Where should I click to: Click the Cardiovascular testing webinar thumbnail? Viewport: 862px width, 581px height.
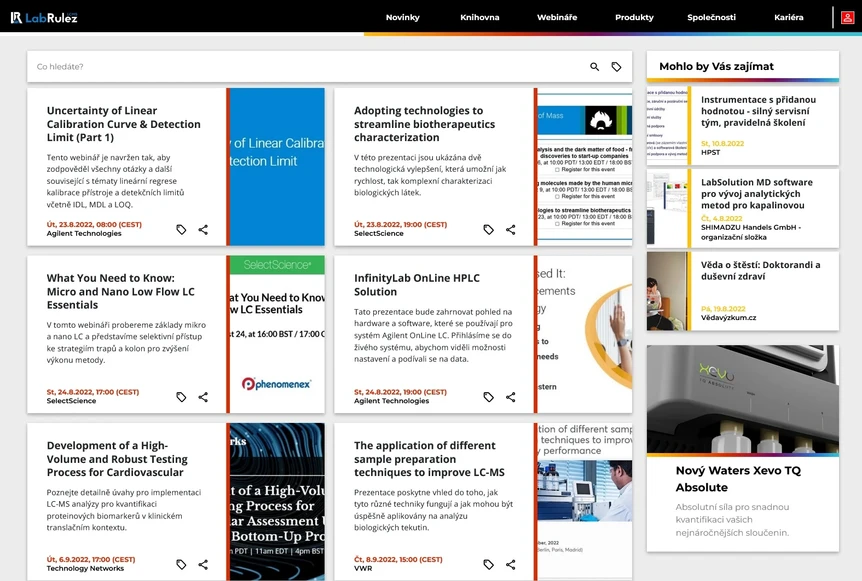277,501
